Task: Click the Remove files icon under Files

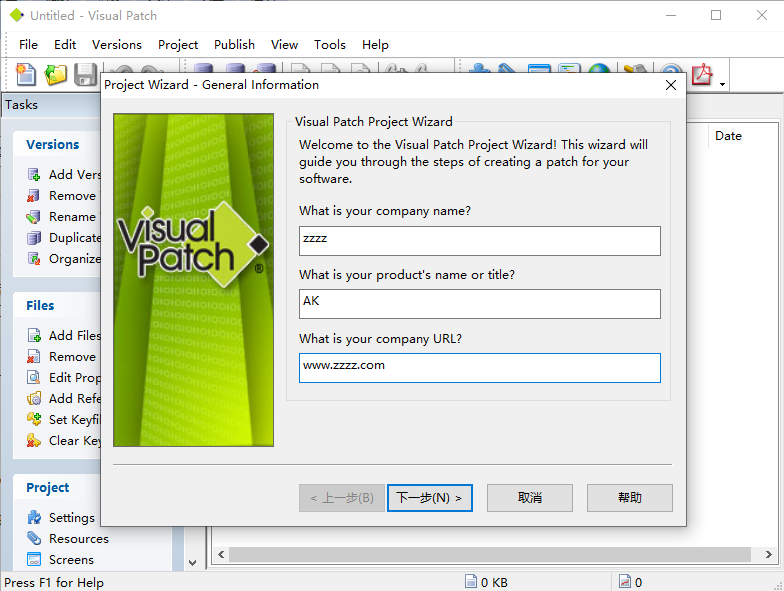Action: pos(34,356)
